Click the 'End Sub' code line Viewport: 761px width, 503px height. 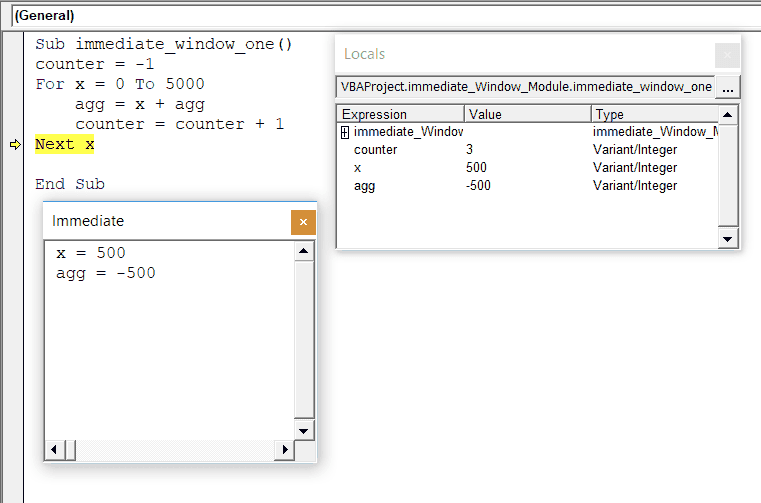(70, 184)
